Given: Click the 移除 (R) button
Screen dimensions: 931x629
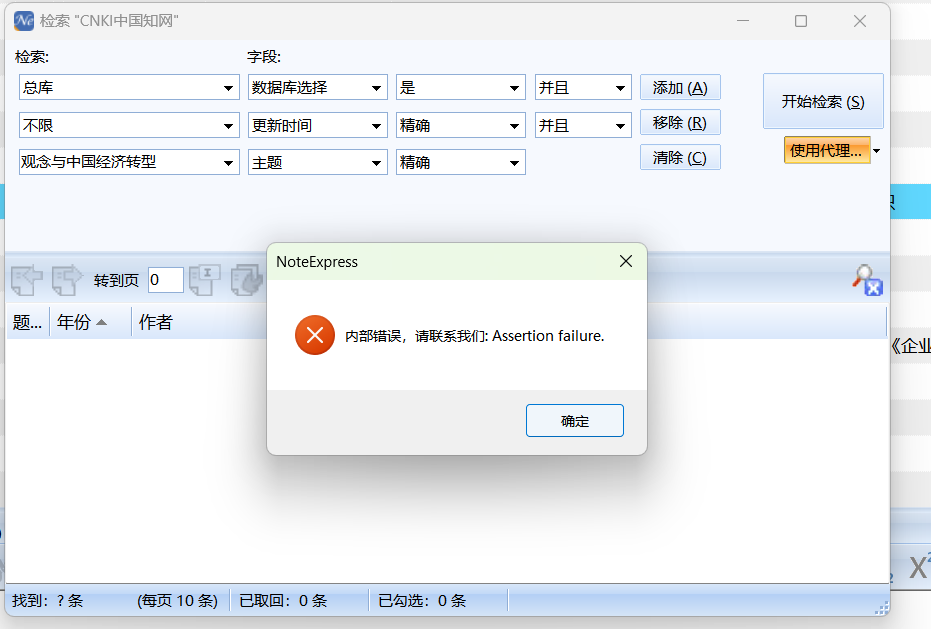Looking at the screenshot, I should pos(680,123).
